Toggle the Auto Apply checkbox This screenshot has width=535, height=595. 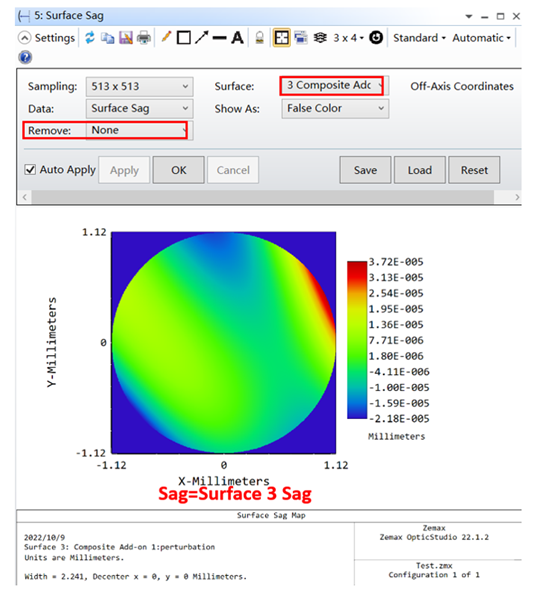[x=30, y=169]
